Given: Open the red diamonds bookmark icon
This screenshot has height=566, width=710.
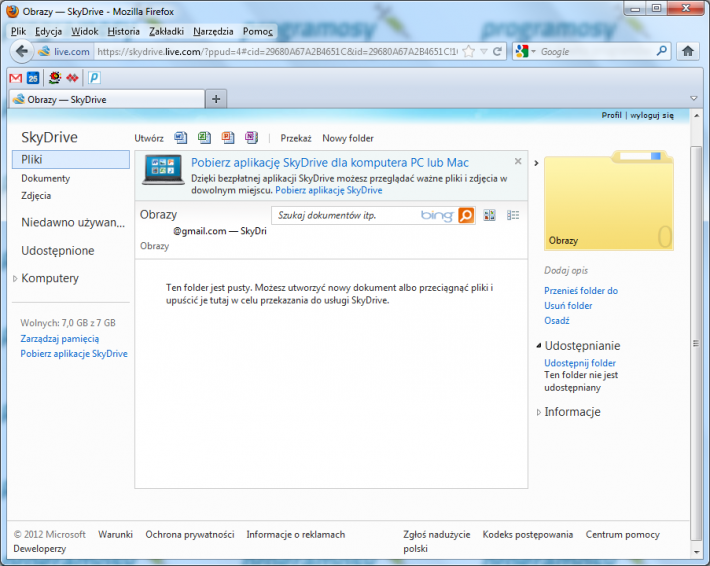Looking at the screenshot, I should [72, 78].
